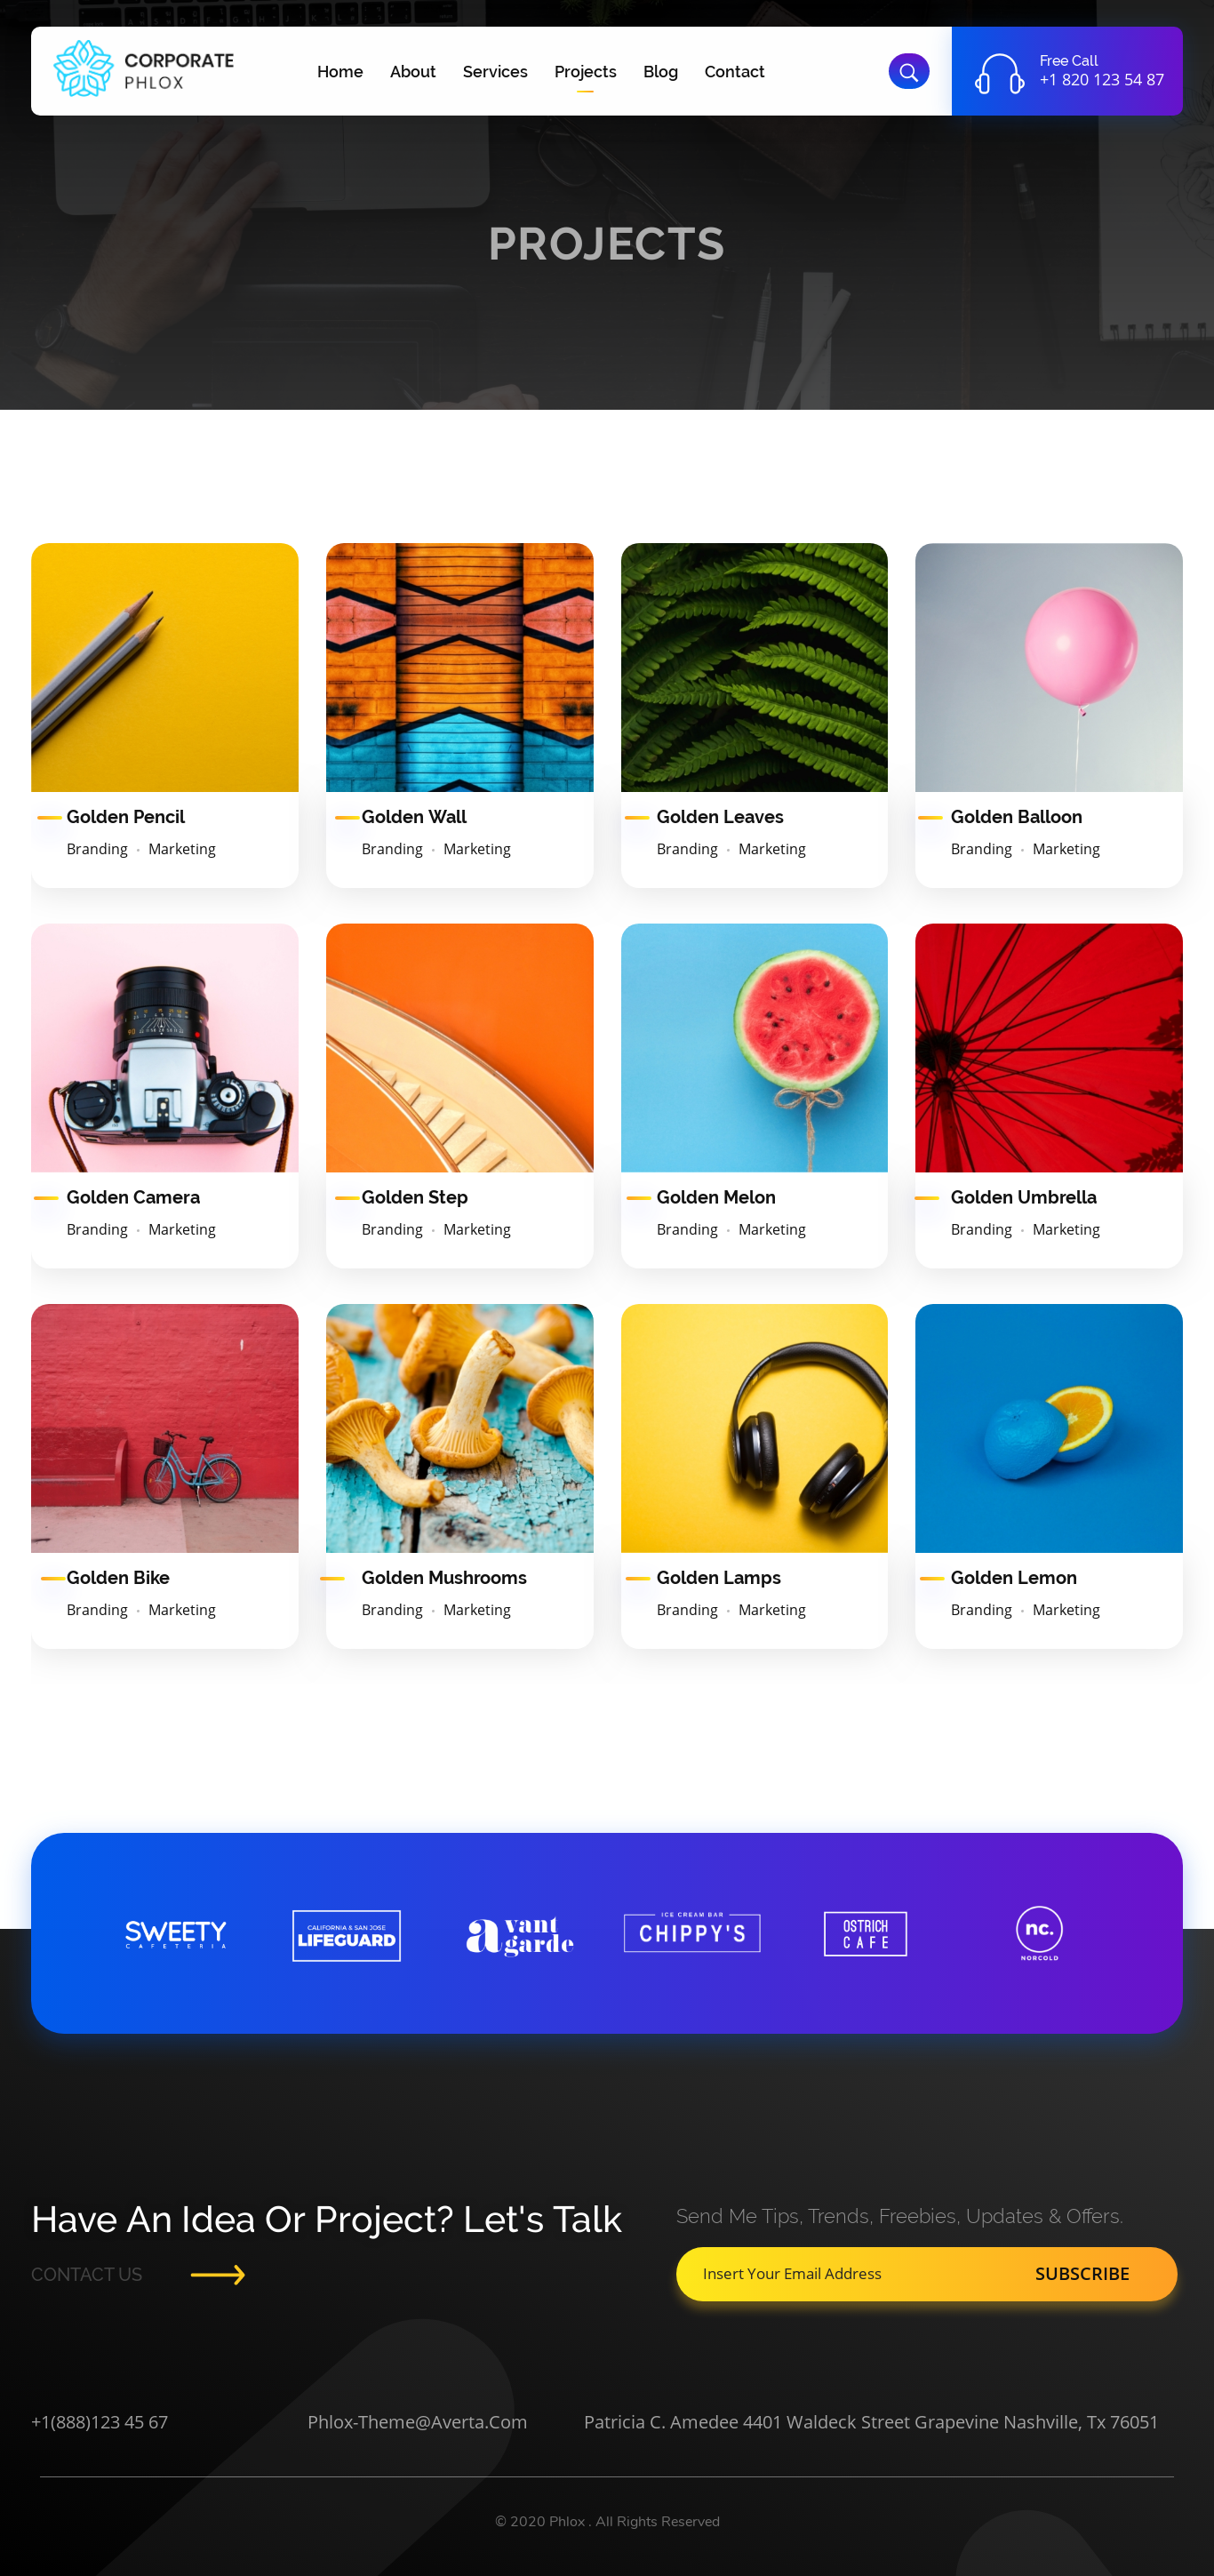Open the Golden Umbrella project title
This screenshot has width=1214, height=2576.
[x=1023, y=1197]
